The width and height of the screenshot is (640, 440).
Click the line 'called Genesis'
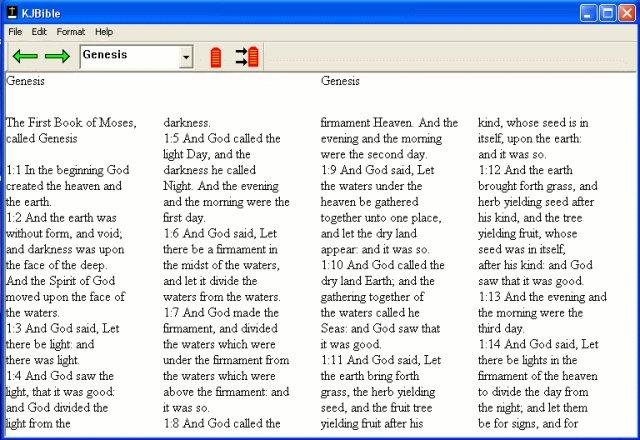tap(42, 138)
